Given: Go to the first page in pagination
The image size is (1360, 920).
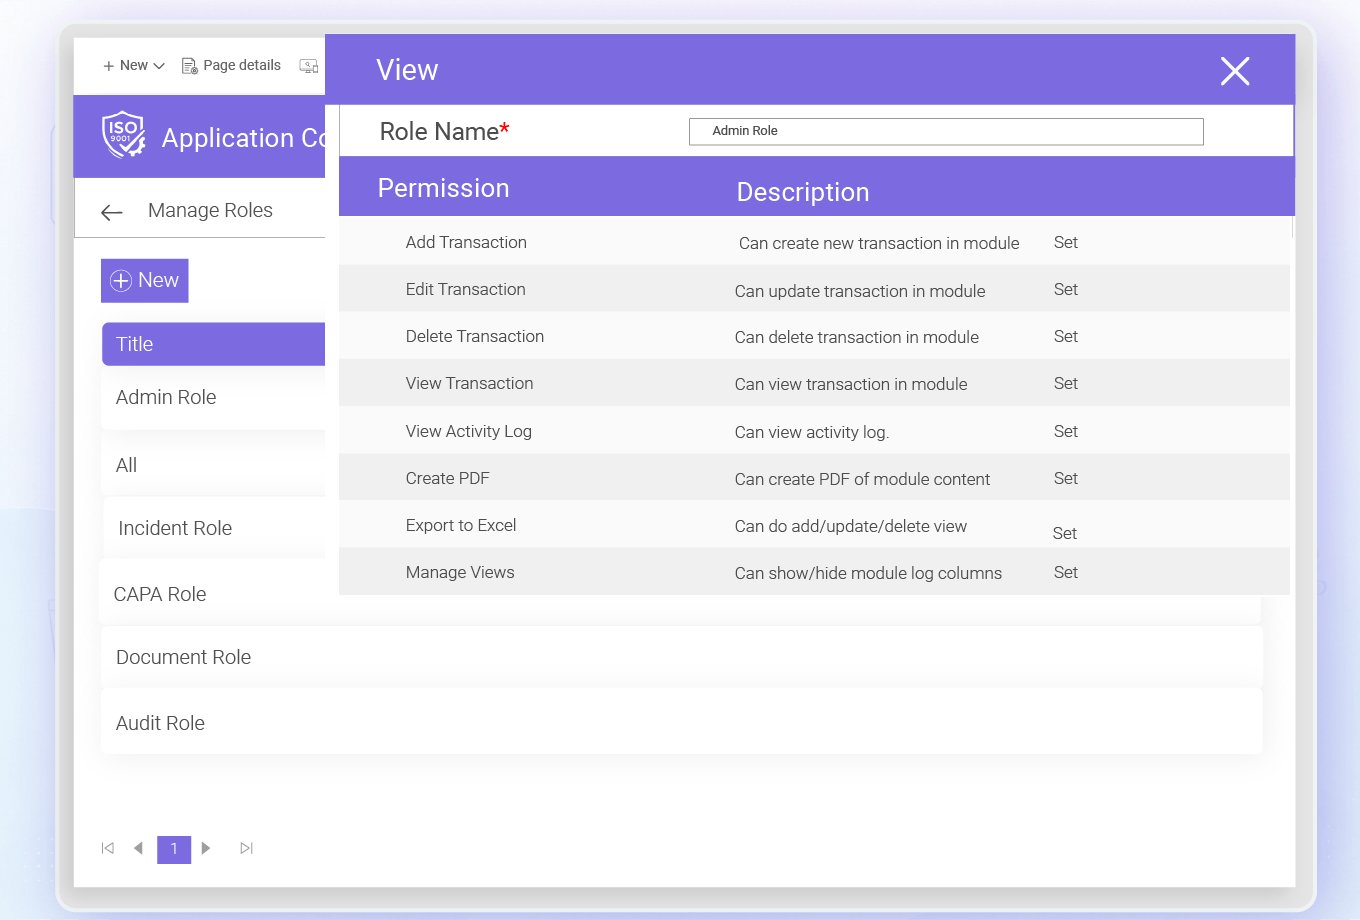Looking at the screenshot, I should [x=108, y=848].
